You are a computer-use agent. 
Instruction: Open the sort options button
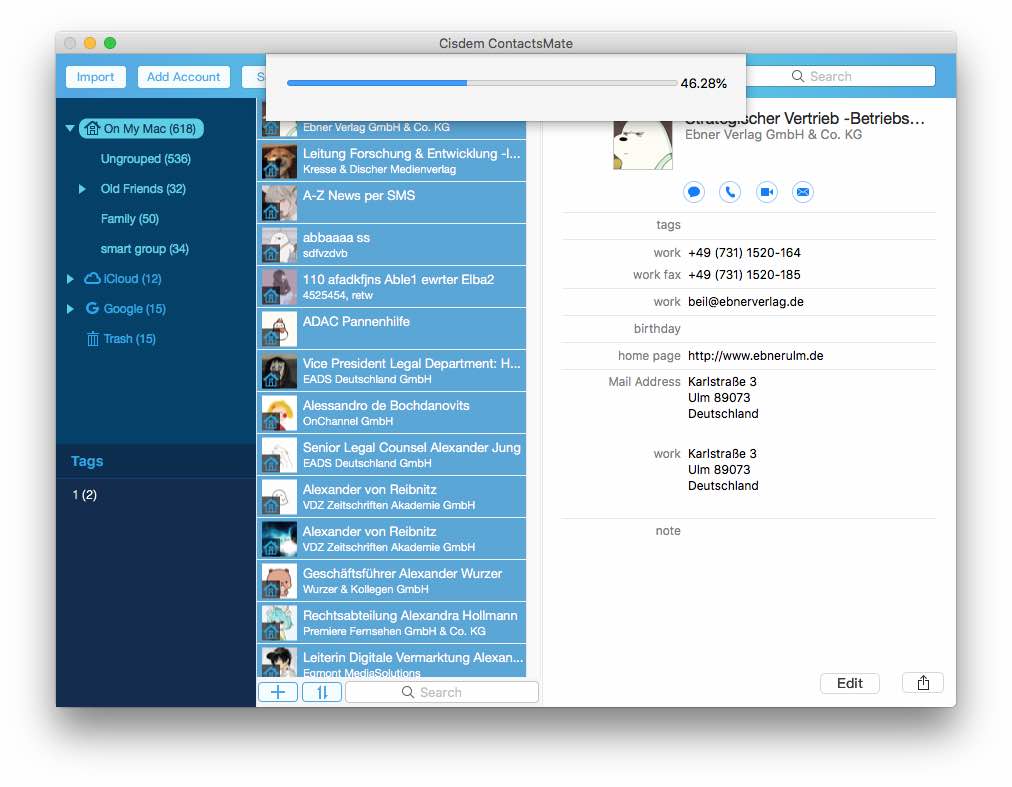[322, 692]
